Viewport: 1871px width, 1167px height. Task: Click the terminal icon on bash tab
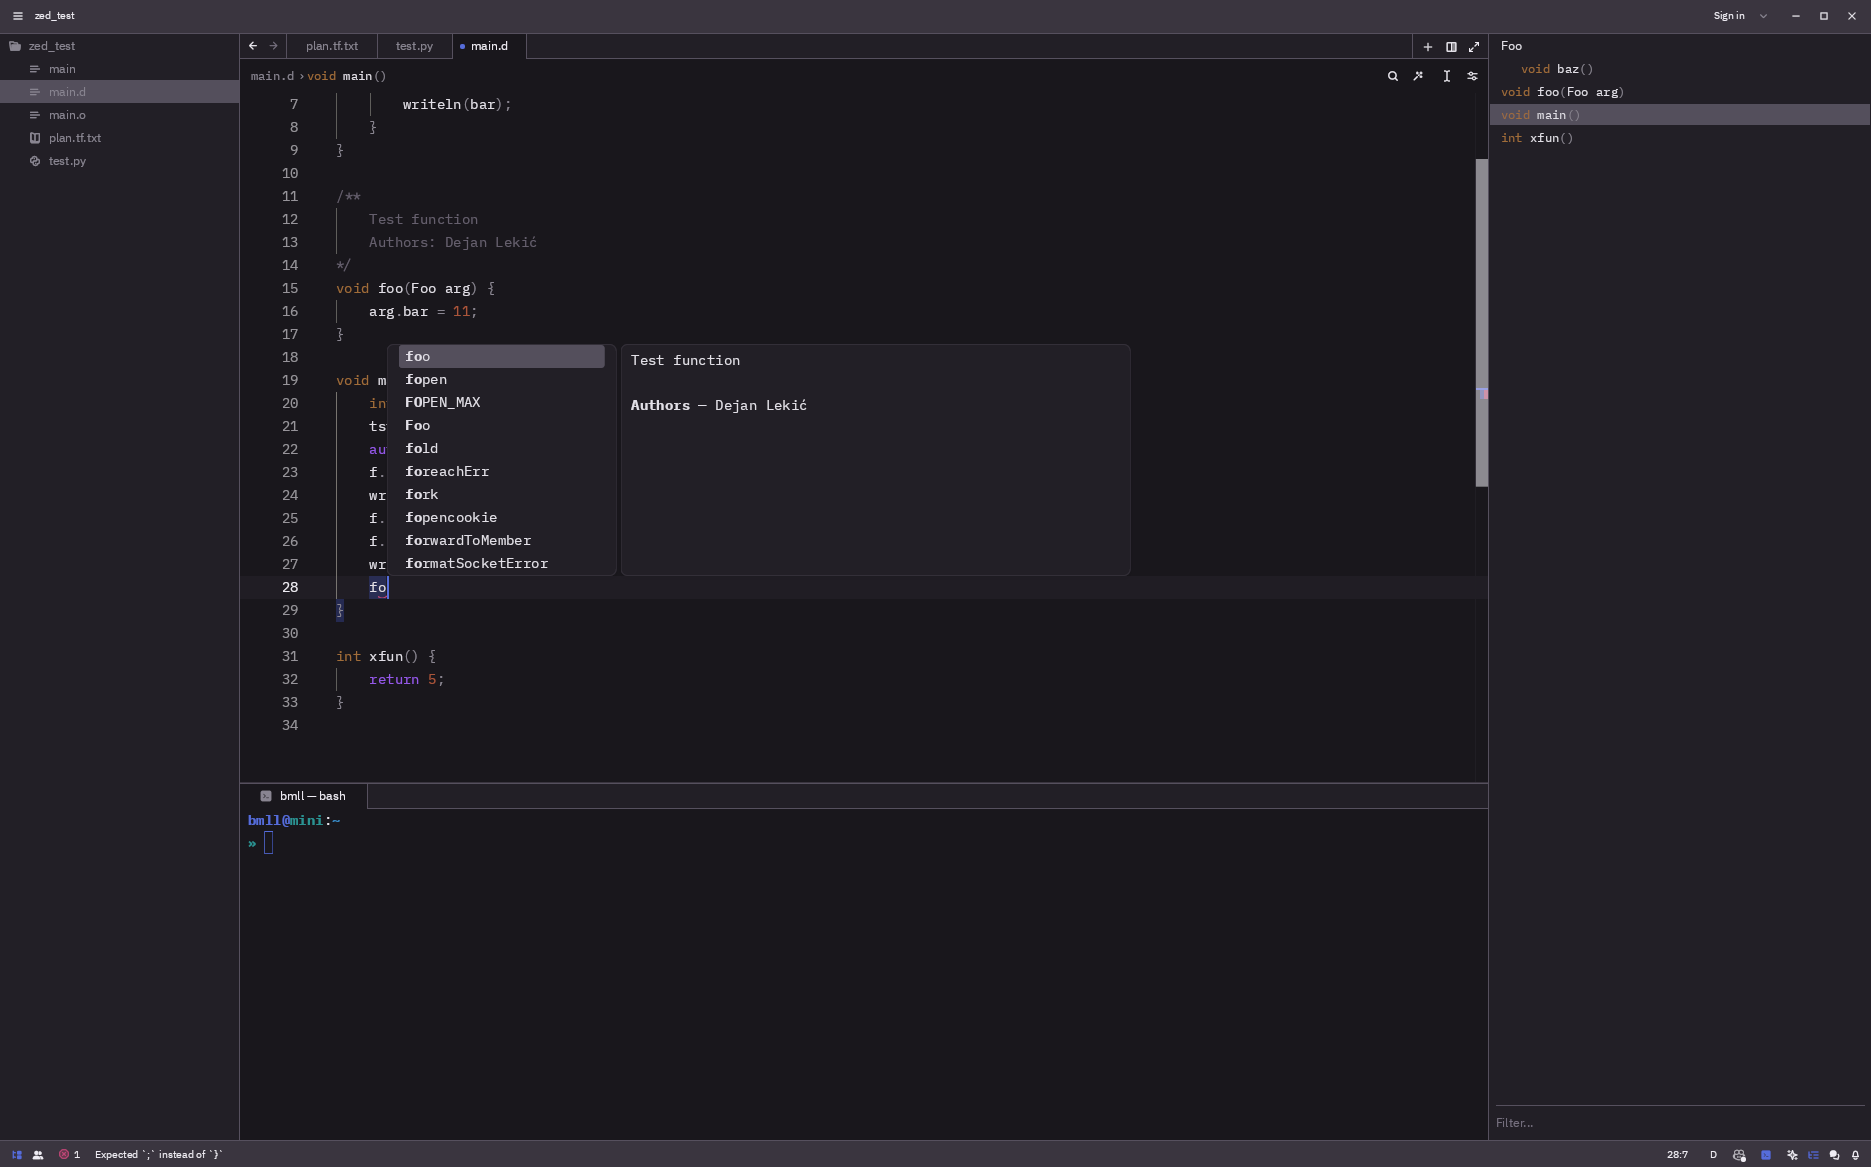pos(266,796)
